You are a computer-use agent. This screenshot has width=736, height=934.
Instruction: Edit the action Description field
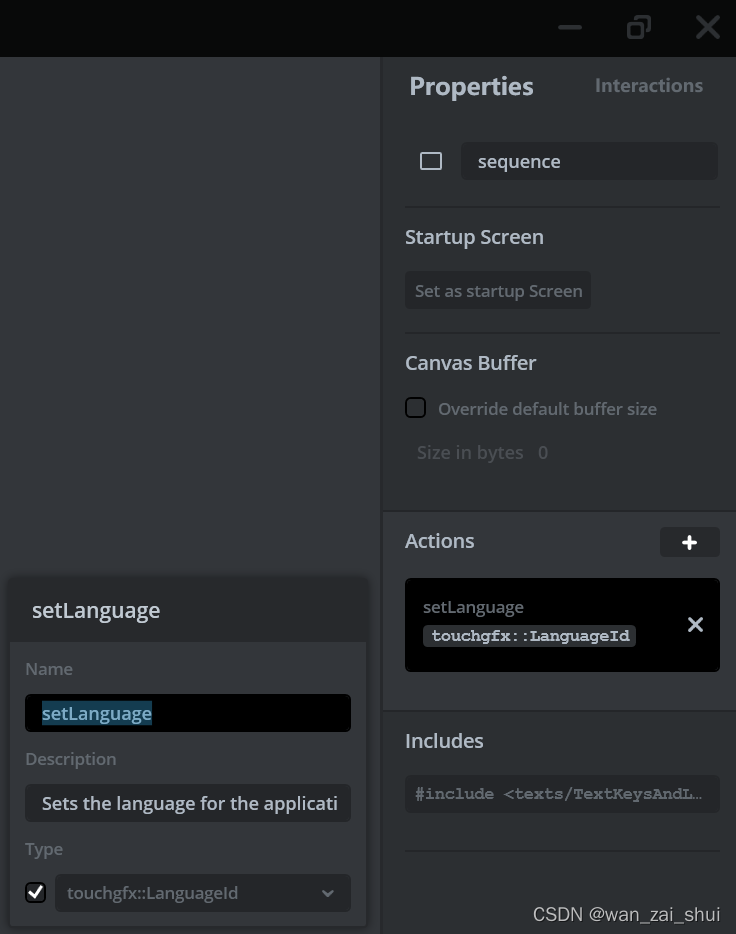pos(188,803)
